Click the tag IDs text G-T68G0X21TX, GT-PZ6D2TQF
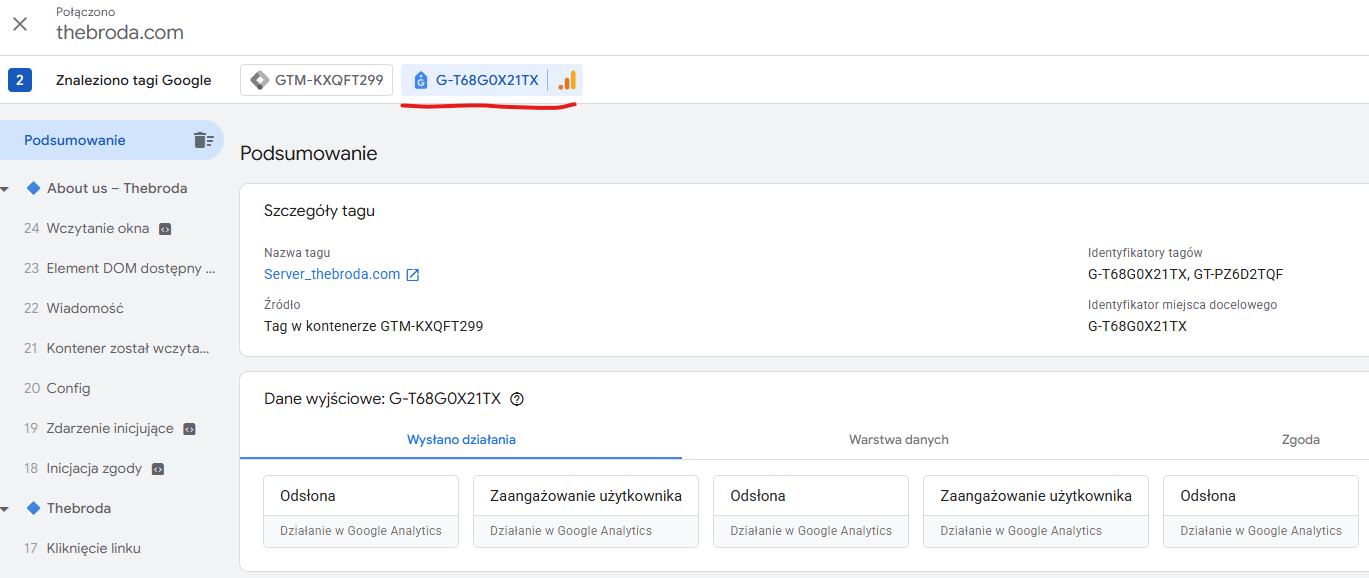1369x578 pixels. pos(1185,274)
